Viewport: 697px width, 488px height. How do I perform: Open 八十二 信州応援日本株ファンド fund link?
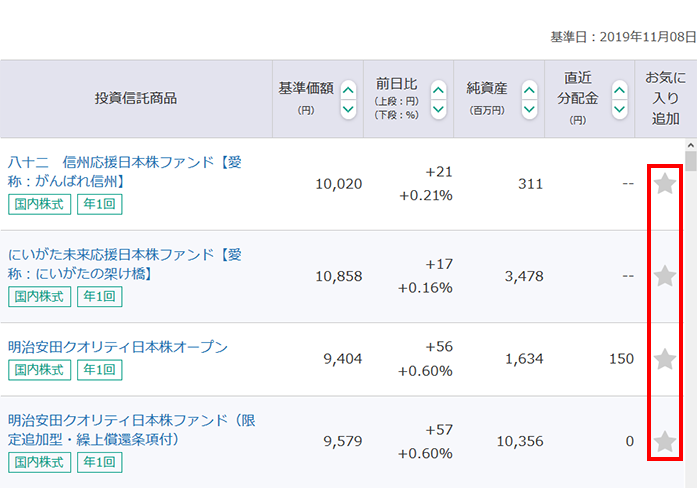pyautogui.click(x=124, y=172)
